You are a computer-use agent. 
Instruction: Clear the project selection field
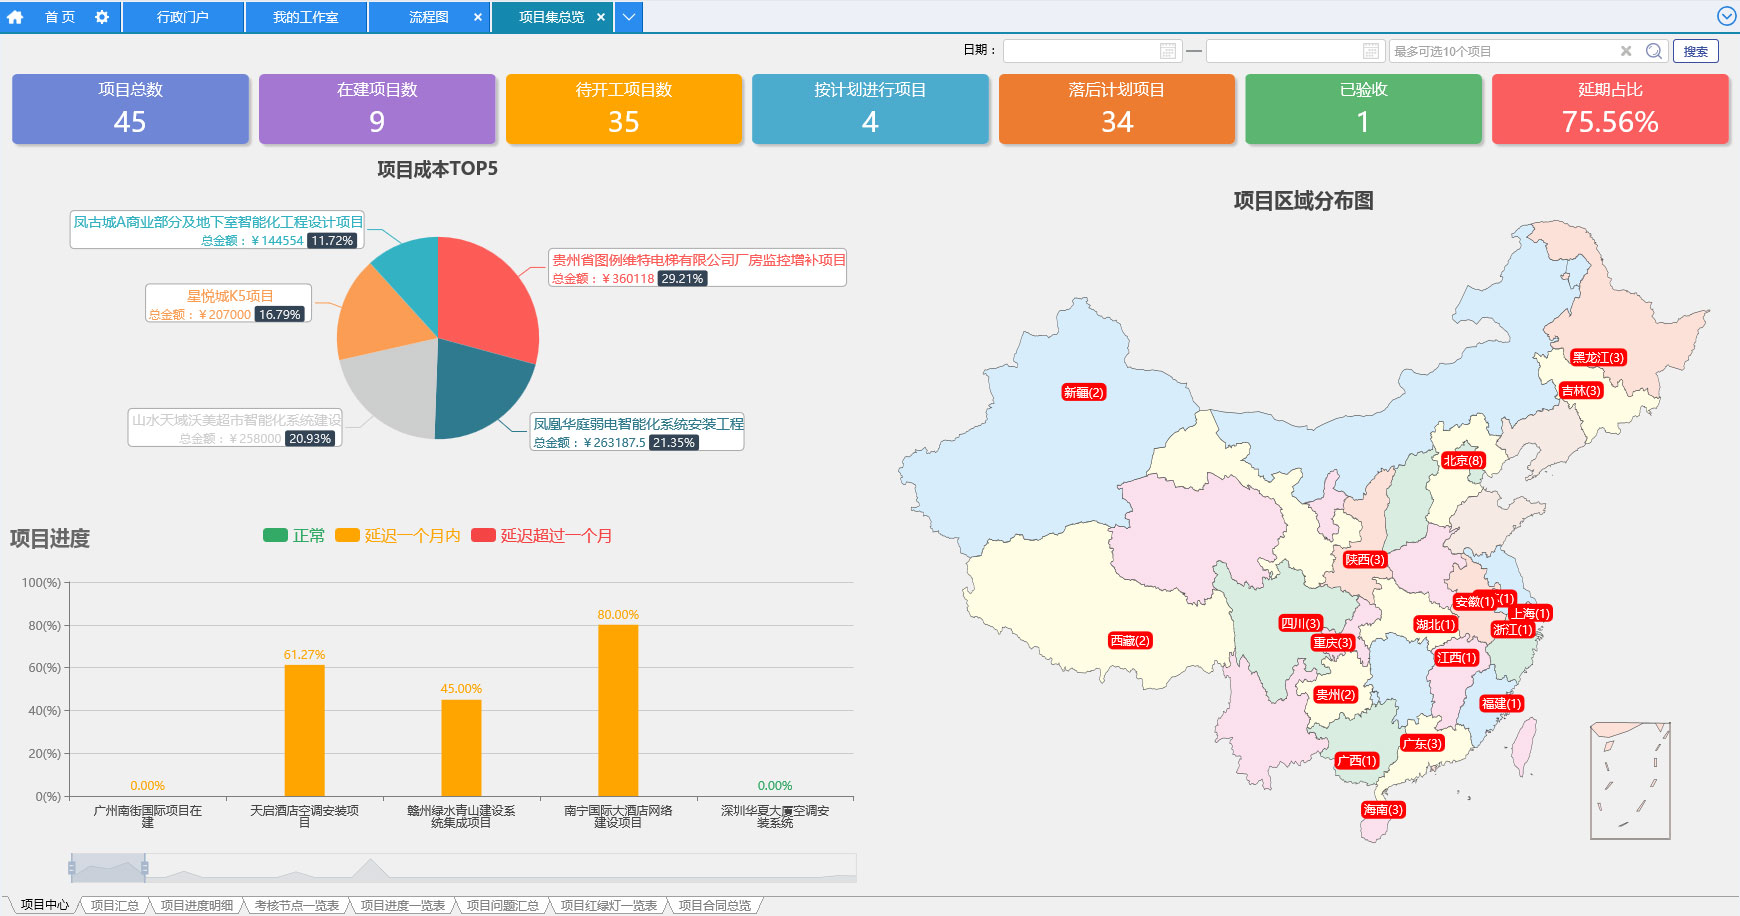[1626, 51]
